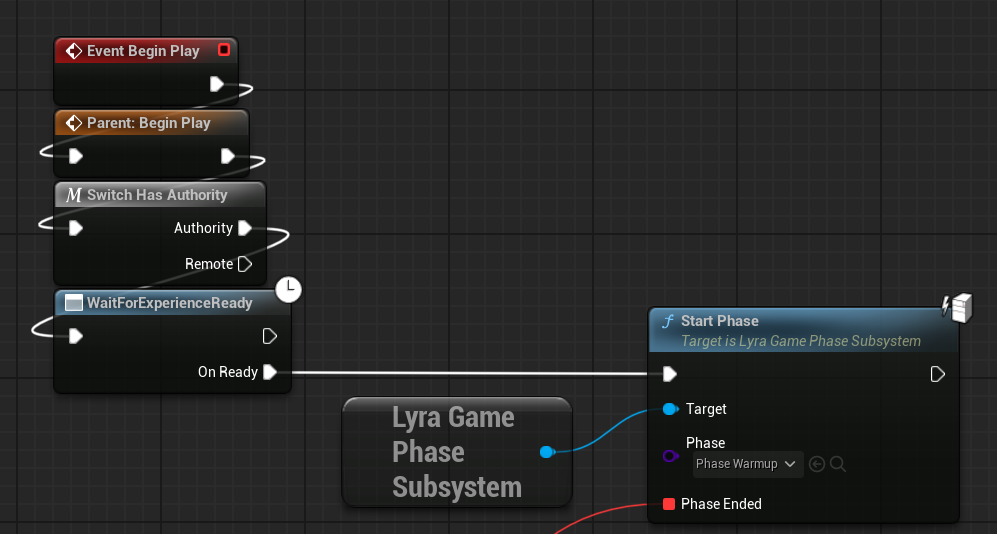Click the latent clock icon on WaitForExperienceReady

coord(289,290)
